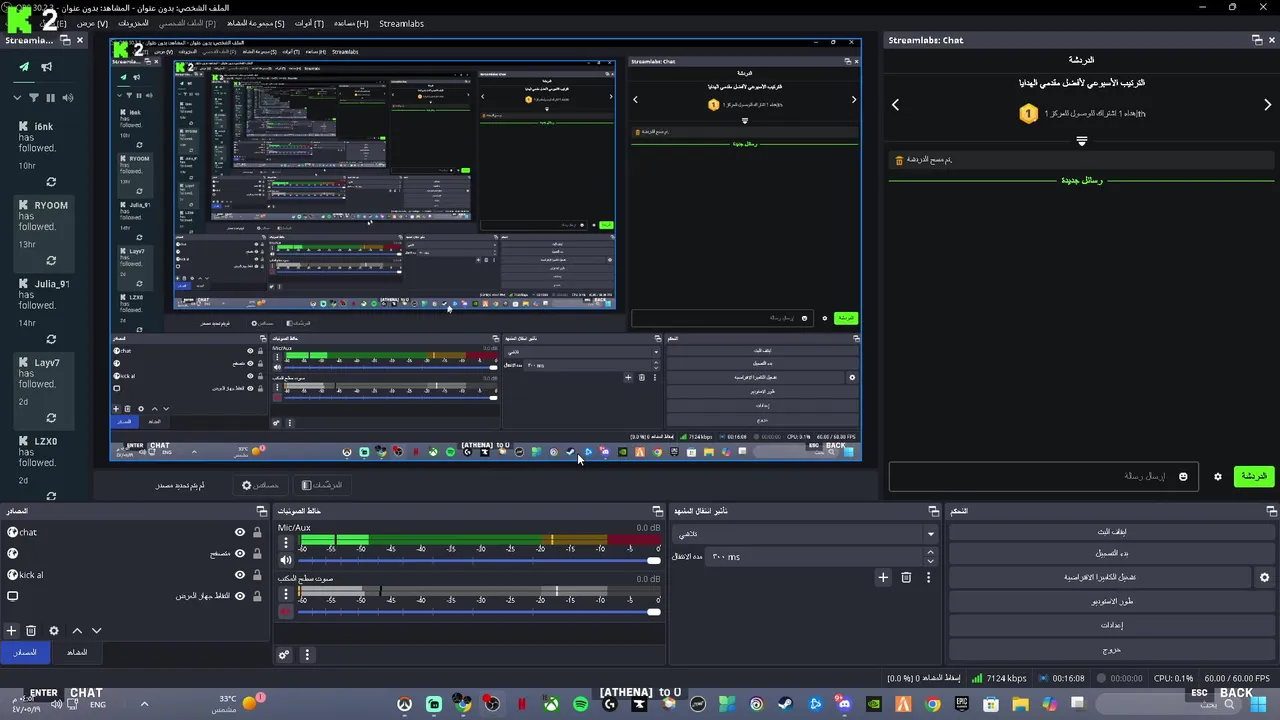Open the scene transition type dropdown

[805, 533]
